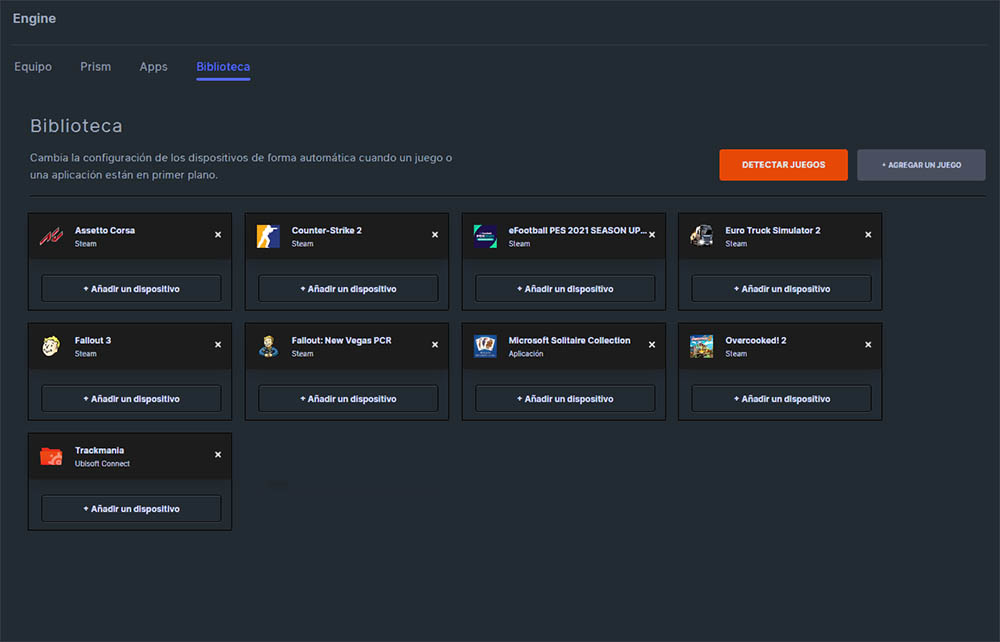1000x642 pixels.
Task: Click the Euro Truck Simulator 2 icon
Action: pos(702,236)
